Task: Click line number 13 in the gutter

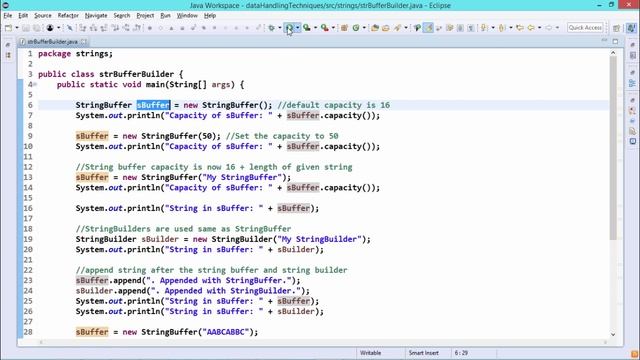Action: [x=28, y=177]
